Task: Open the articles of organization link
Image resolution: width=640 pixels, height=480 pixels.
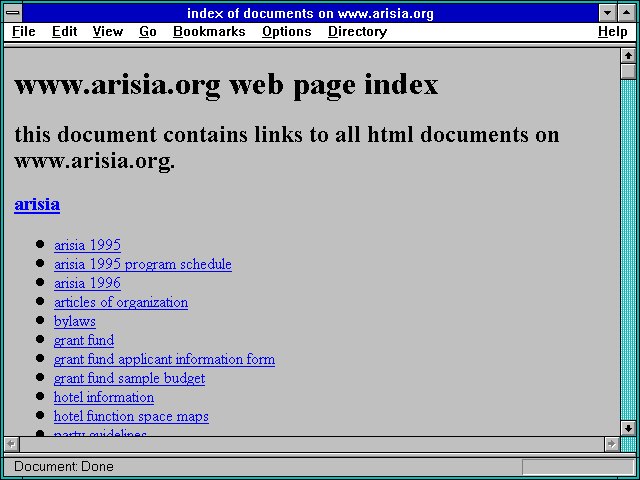Action: pos(121,302)
